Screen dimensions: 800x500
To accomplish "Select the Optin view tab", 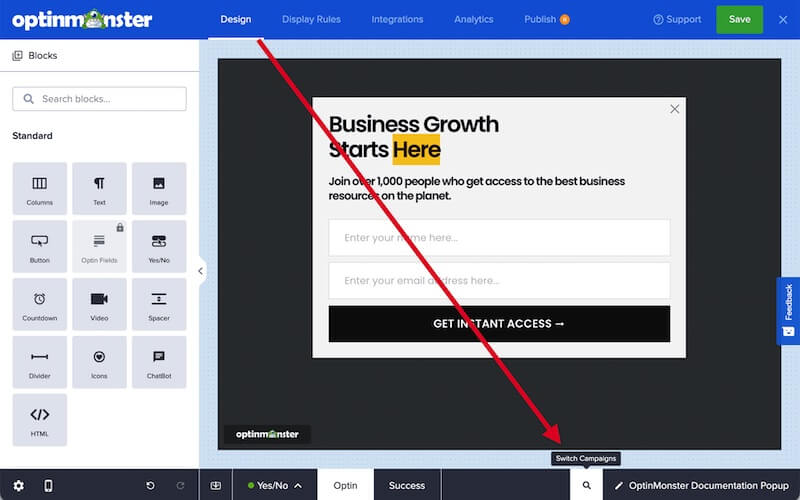I will (x=345, y=486).
